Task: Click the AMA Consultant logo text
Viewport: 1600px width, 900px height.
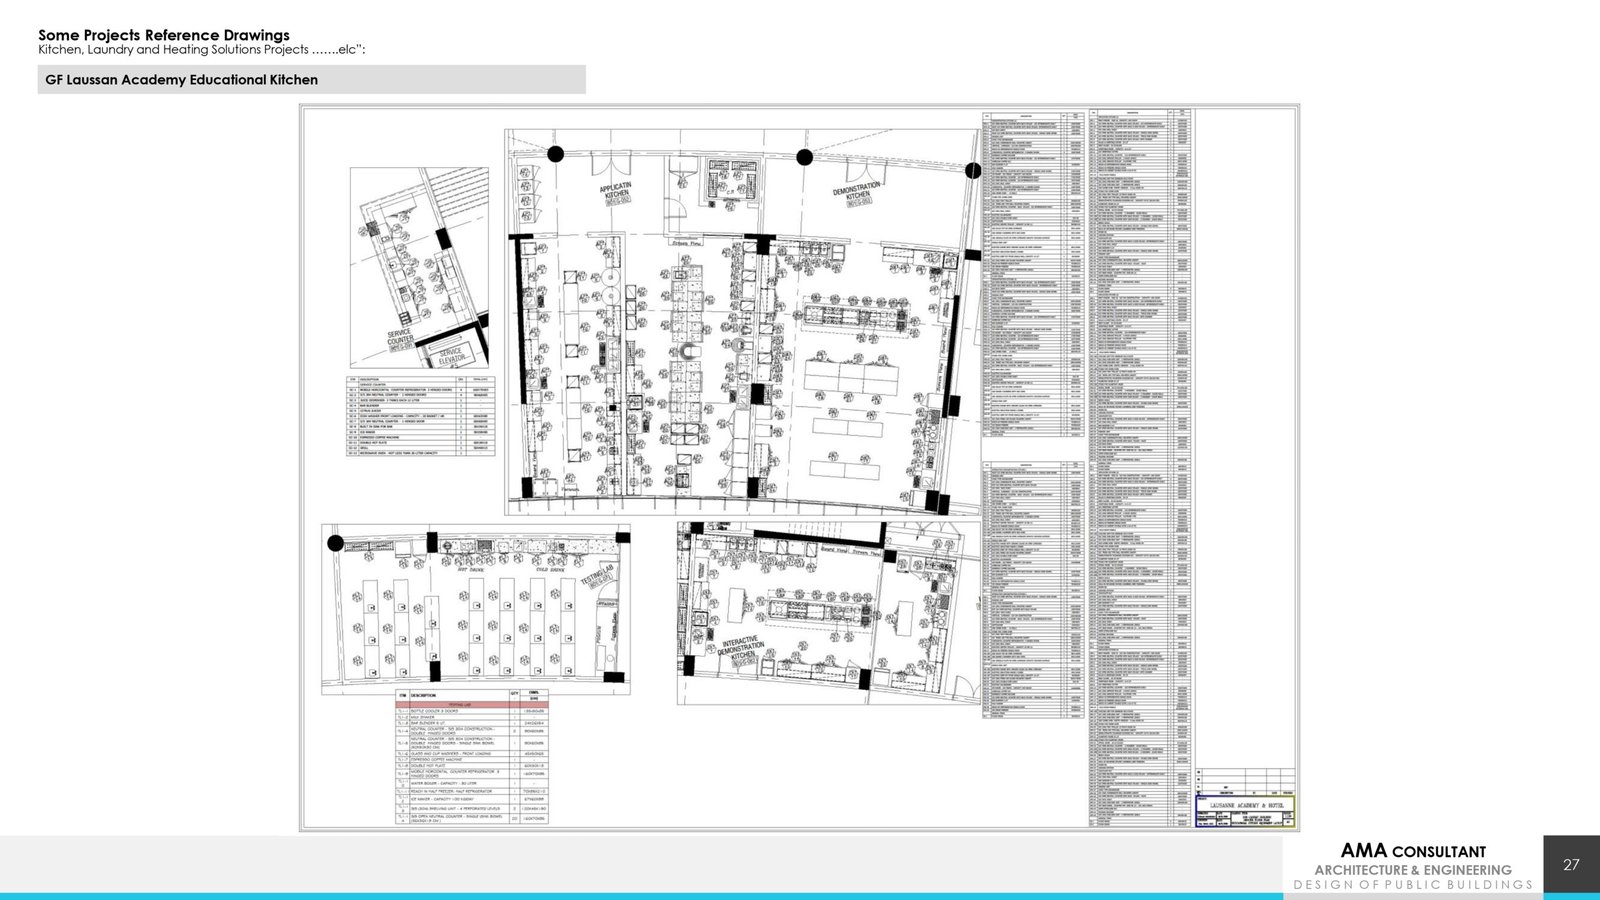Action: [1413, 851]
